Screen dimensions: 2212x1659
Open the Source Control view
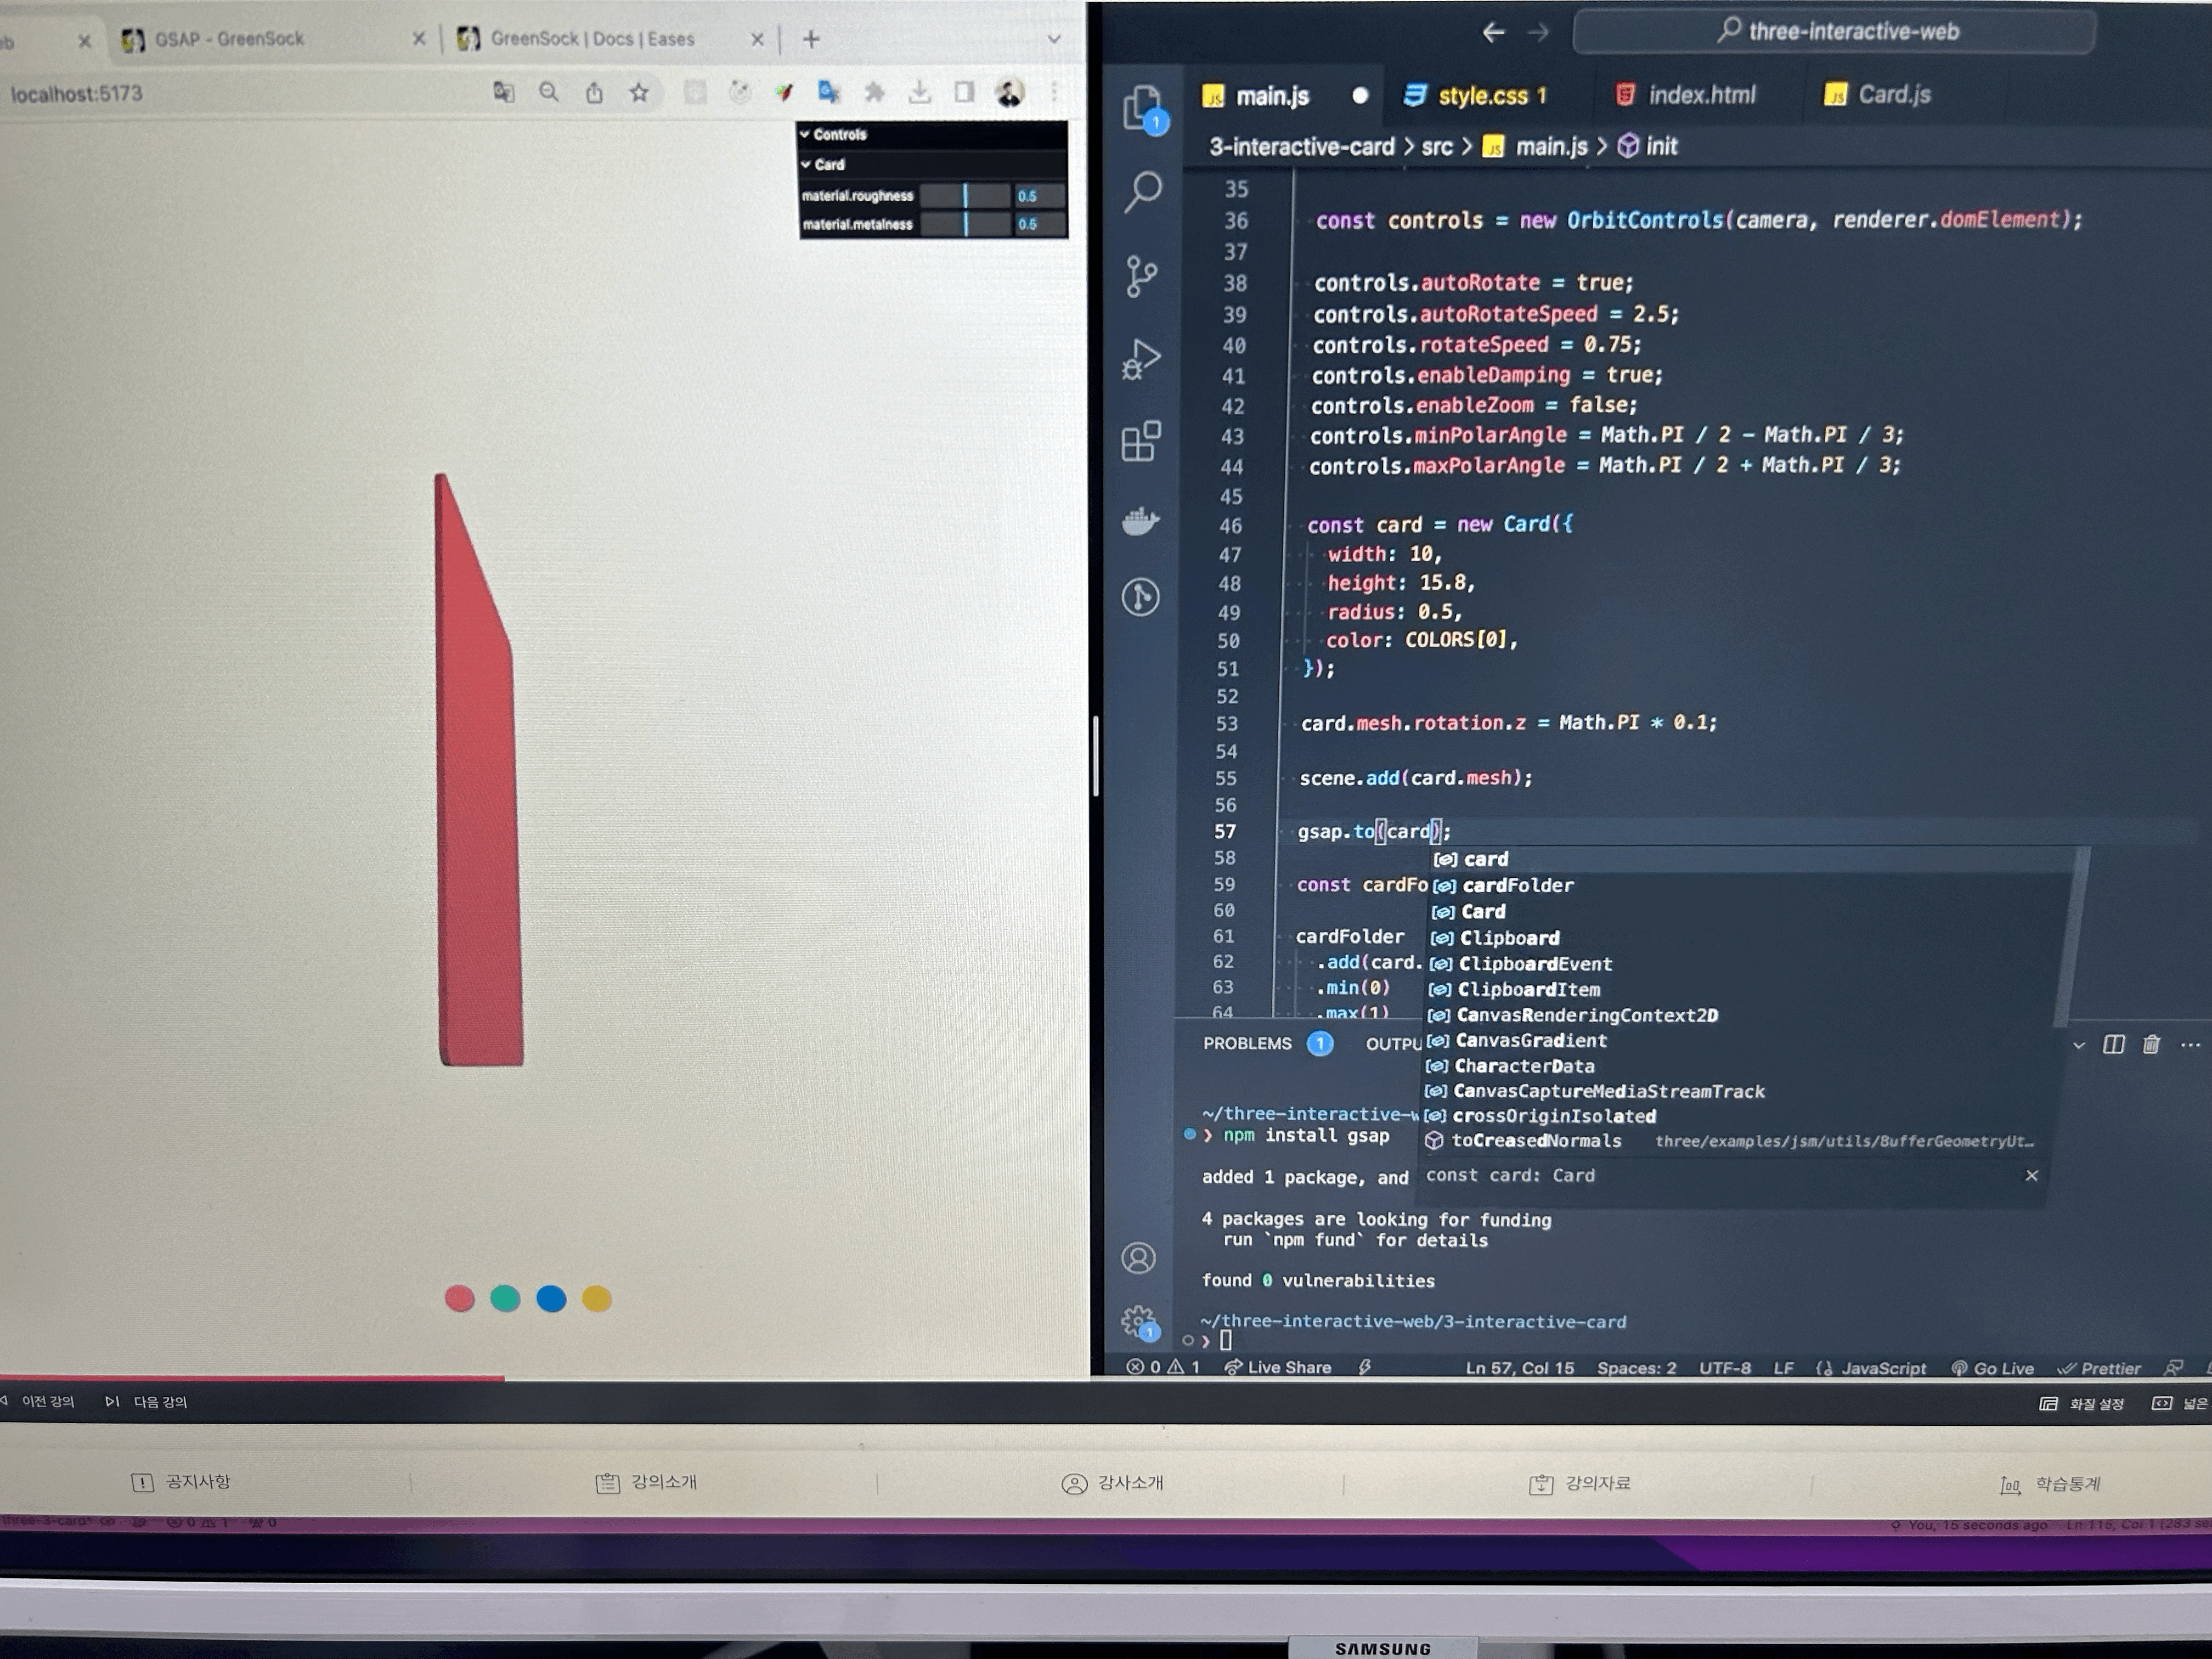pos(1141,276)
